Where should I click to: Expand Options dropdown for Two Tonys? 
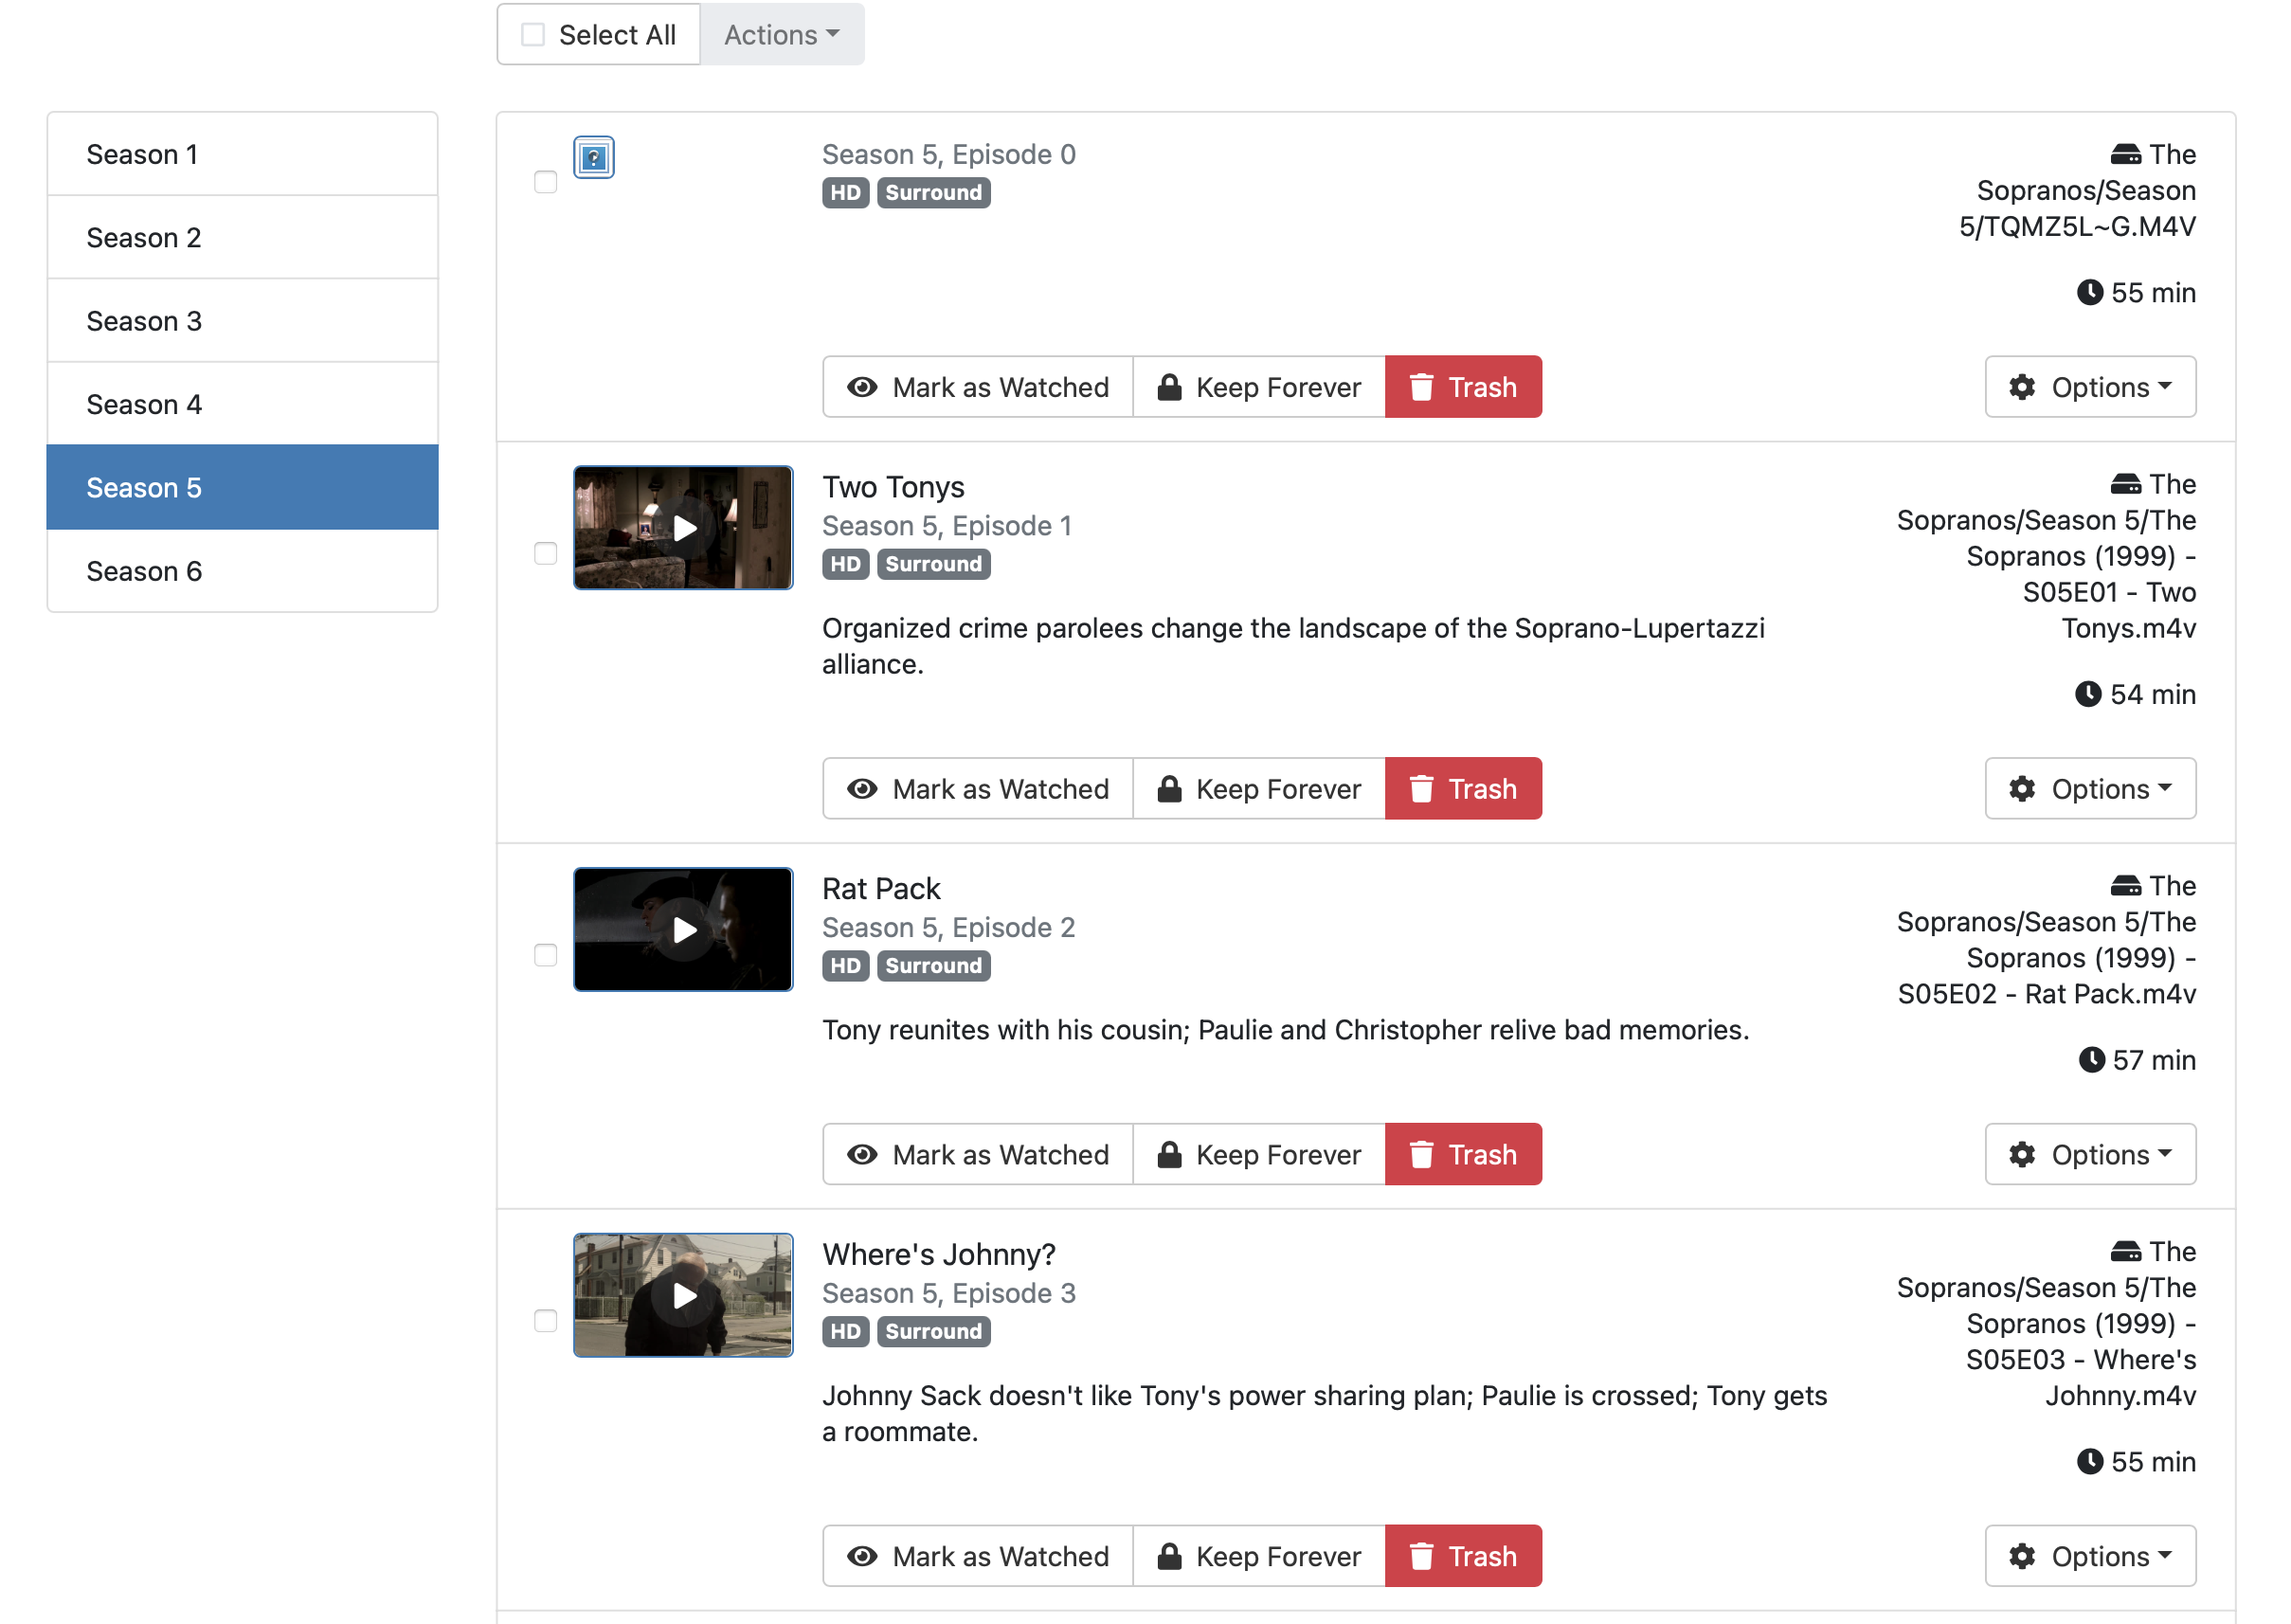pyautogui.click(x=2090, y=789)
